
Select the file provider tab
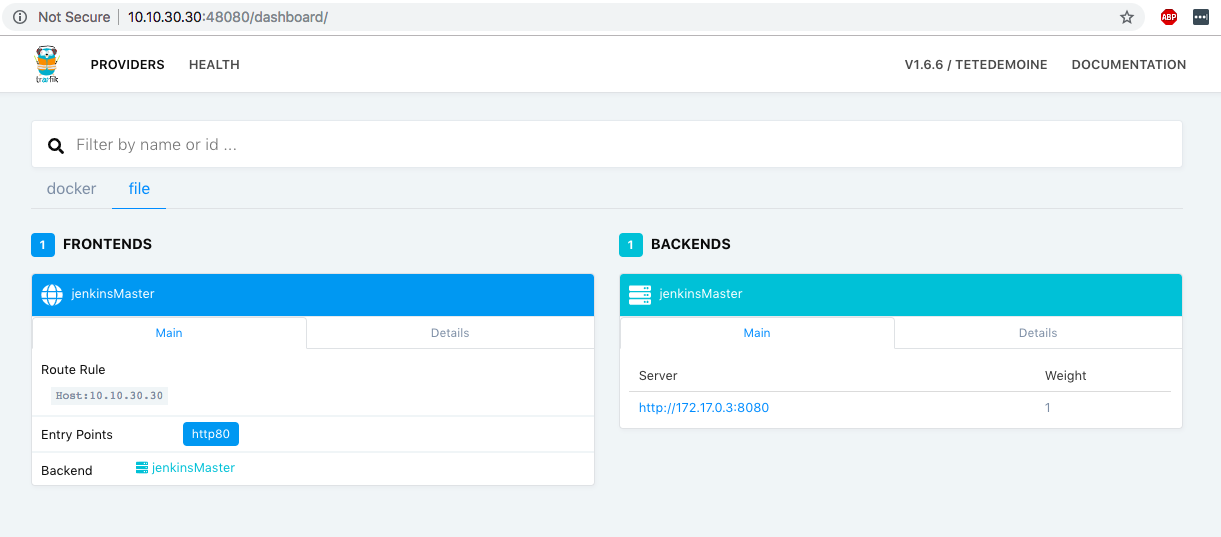[139, 189]
